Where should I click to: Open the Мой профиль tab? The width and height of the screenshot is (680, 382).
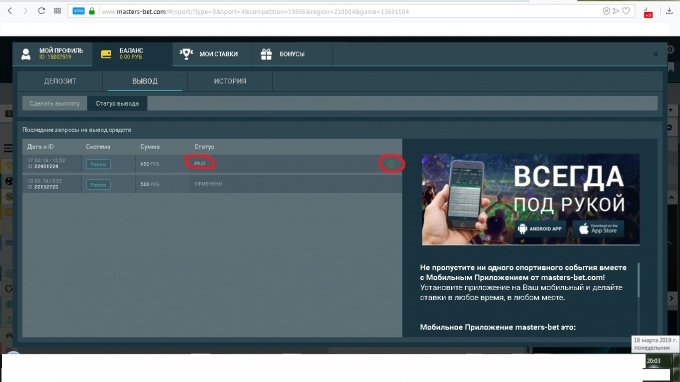point(52,54)
